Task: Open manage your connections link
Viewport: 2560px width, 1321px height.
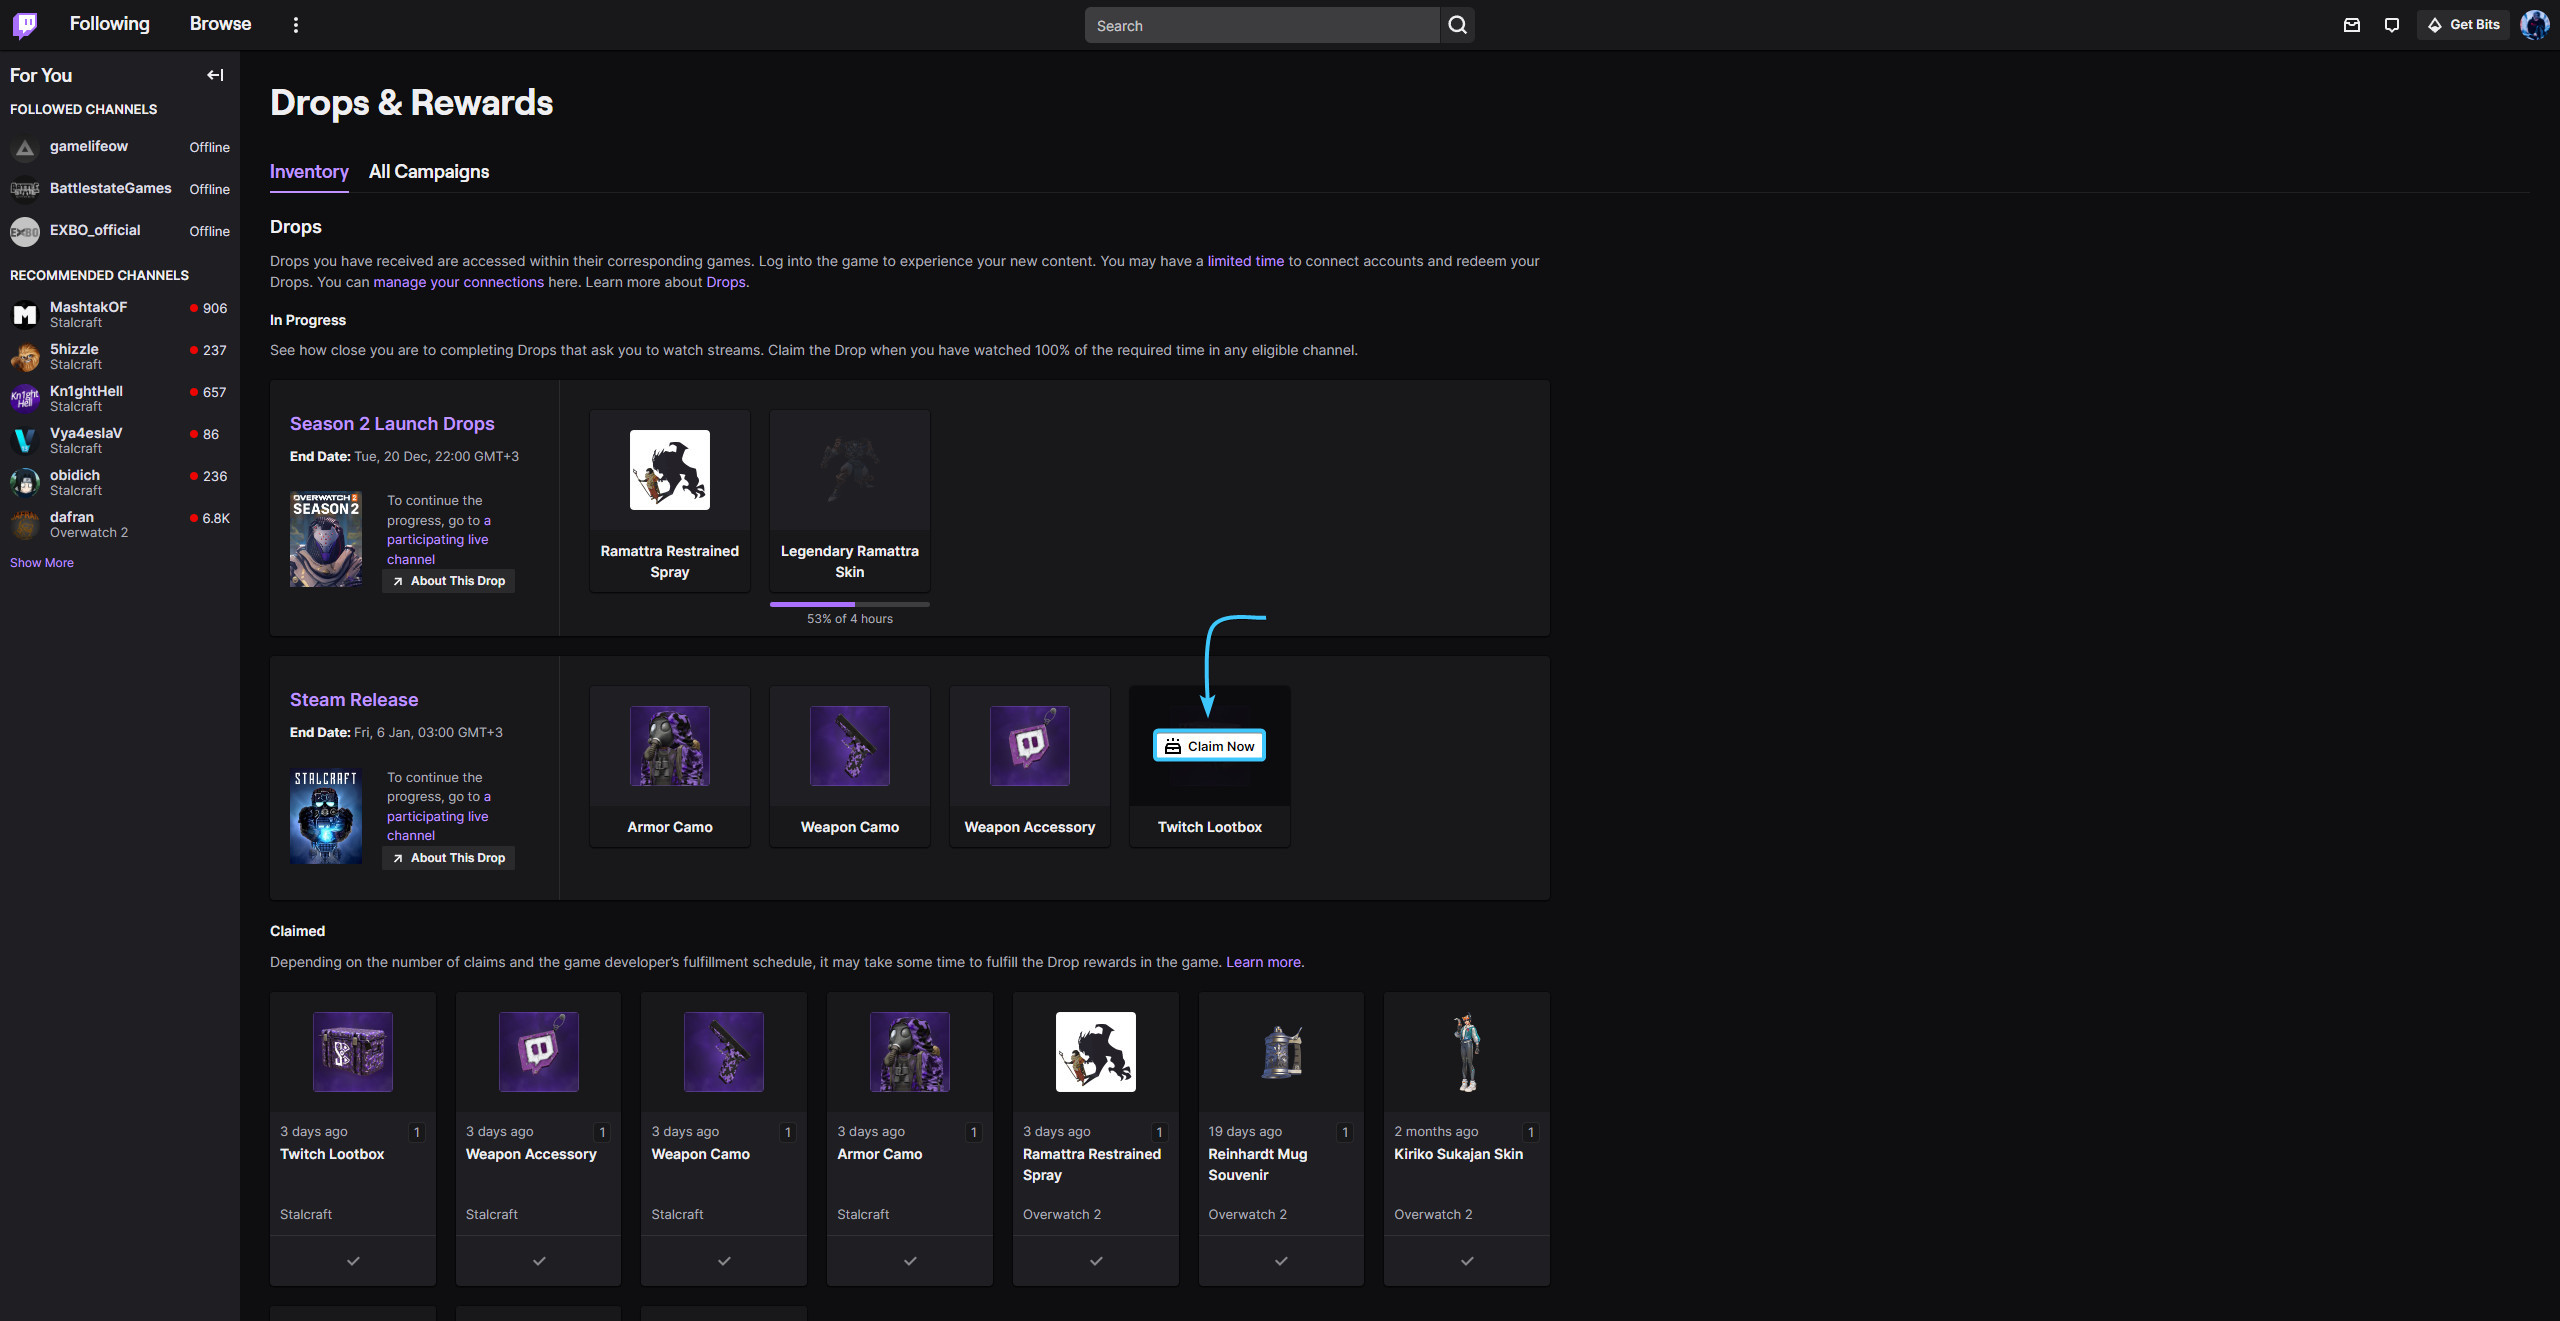Action: [x=458, y=282]
